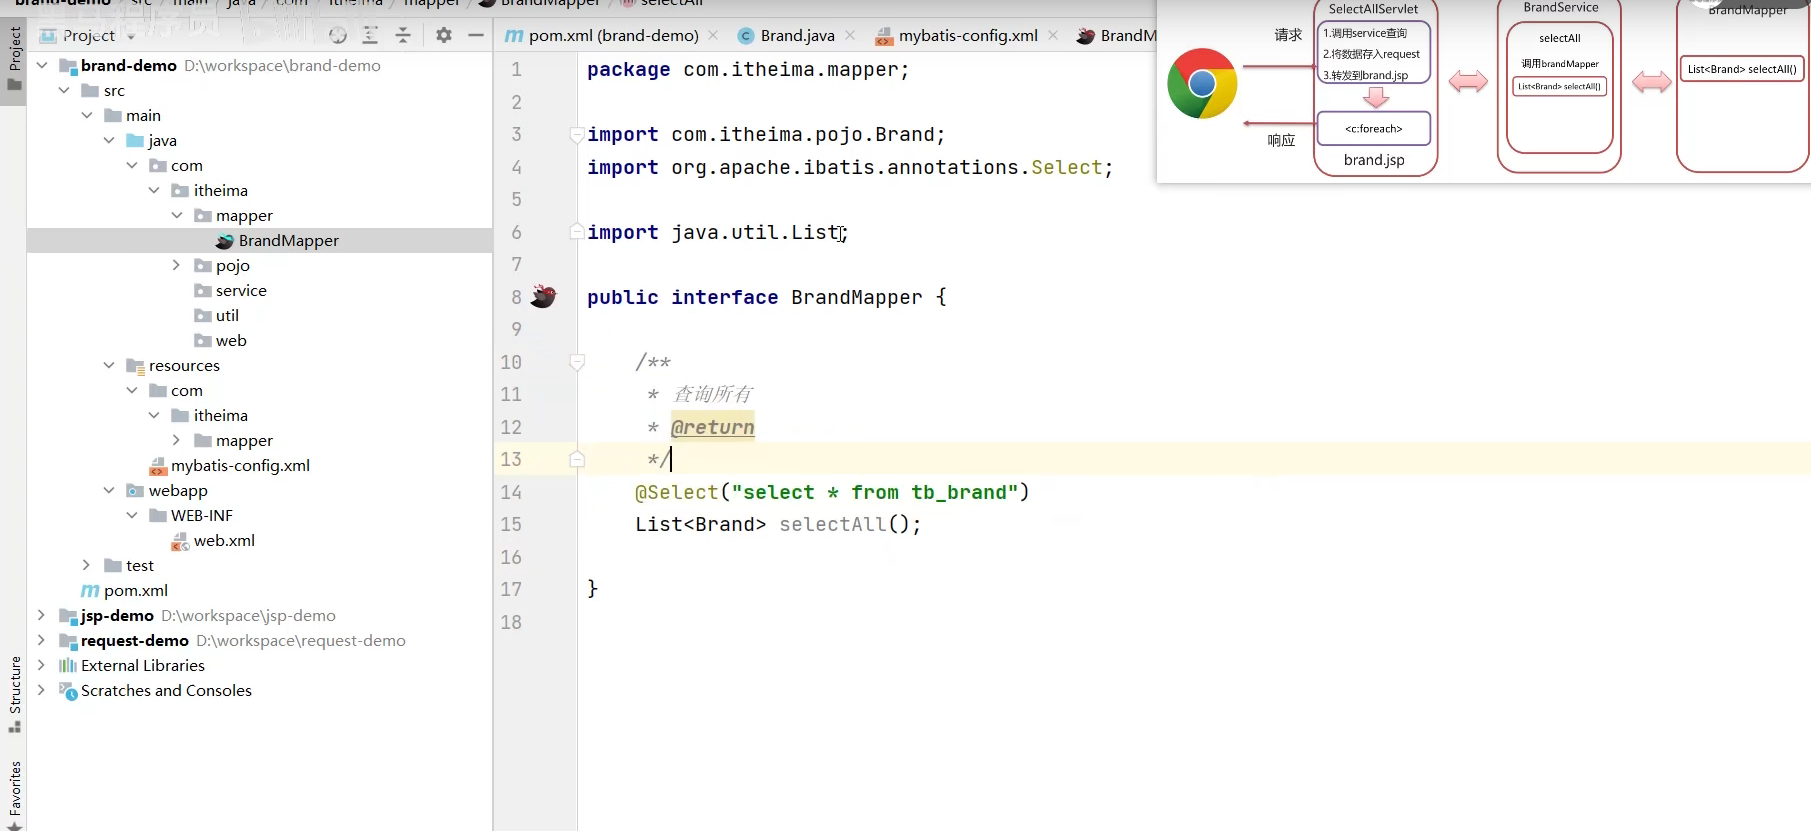The height and width of the screenshot is (831, 1811).
Task: Close the Brand.java tab
Action: [x=850, y=35]
